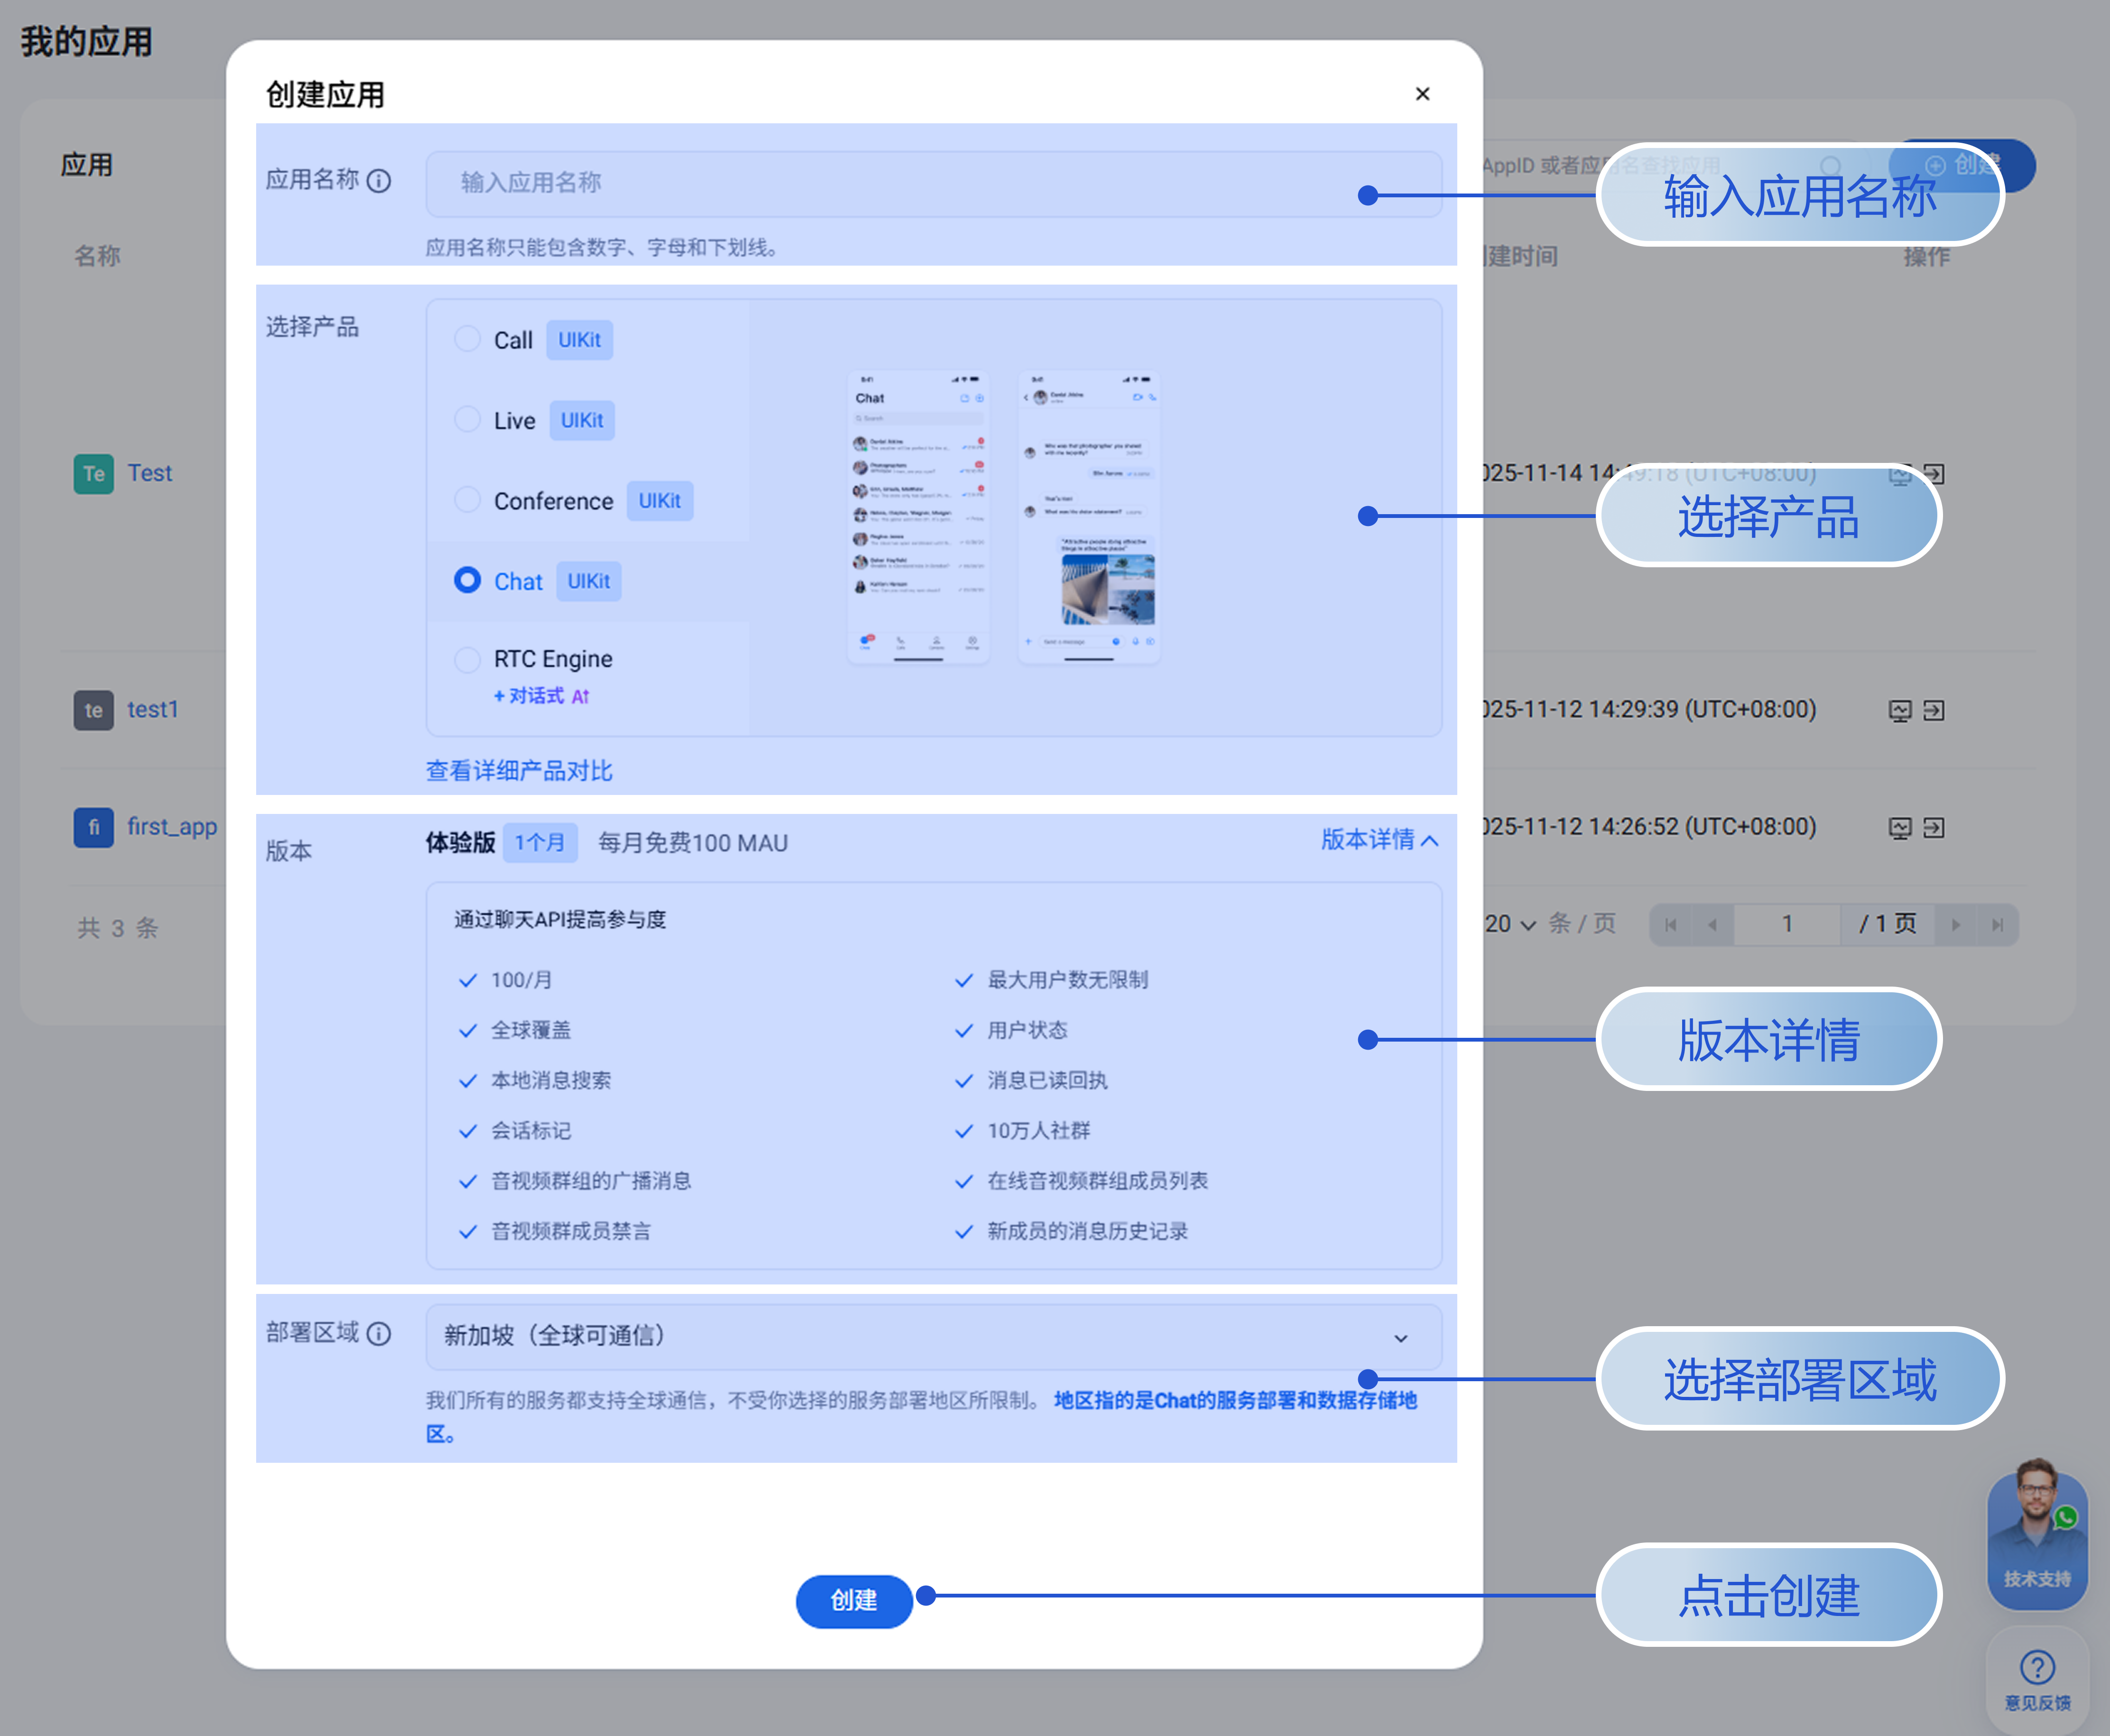
Task: Click the enter-app icon in first_app row
Action: point(1934,828)
